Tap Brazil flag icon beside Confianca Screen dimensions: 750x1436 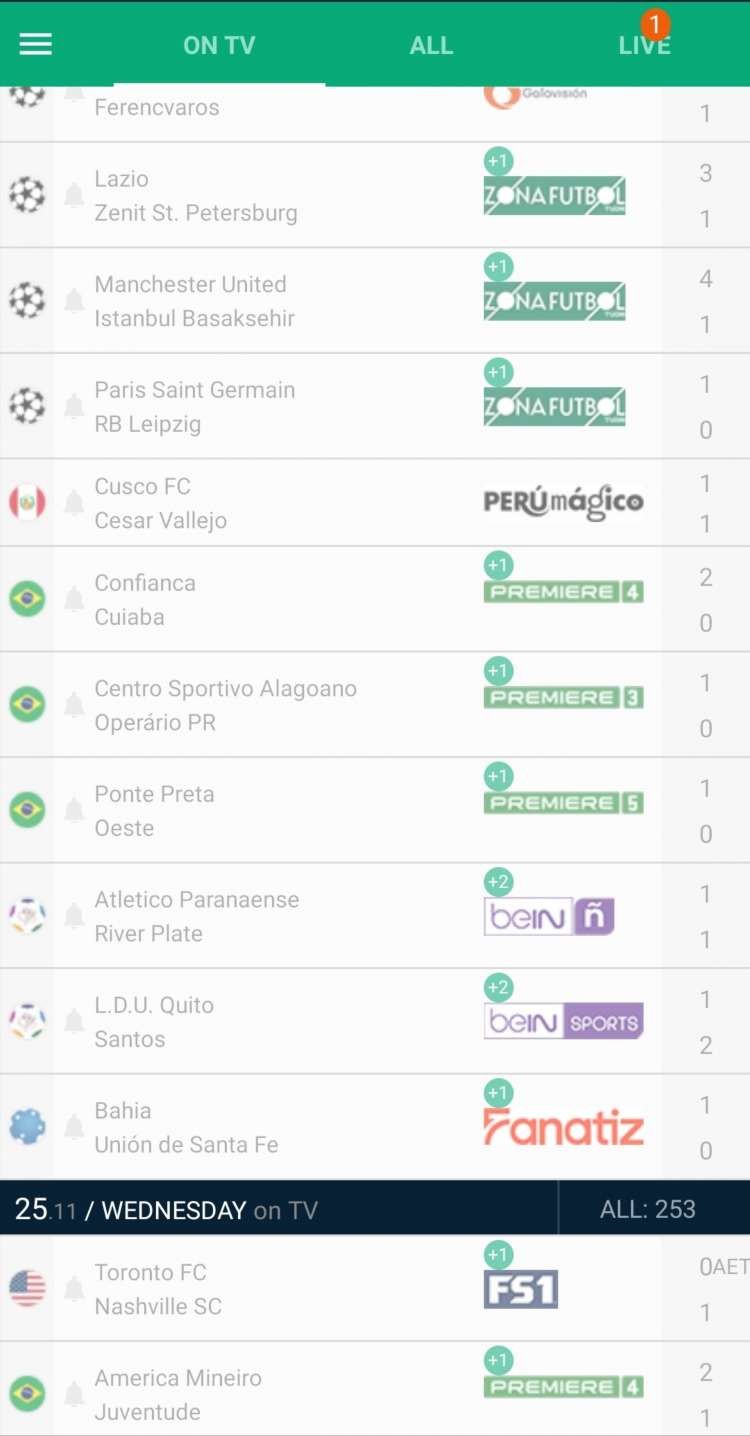[27, 599]
